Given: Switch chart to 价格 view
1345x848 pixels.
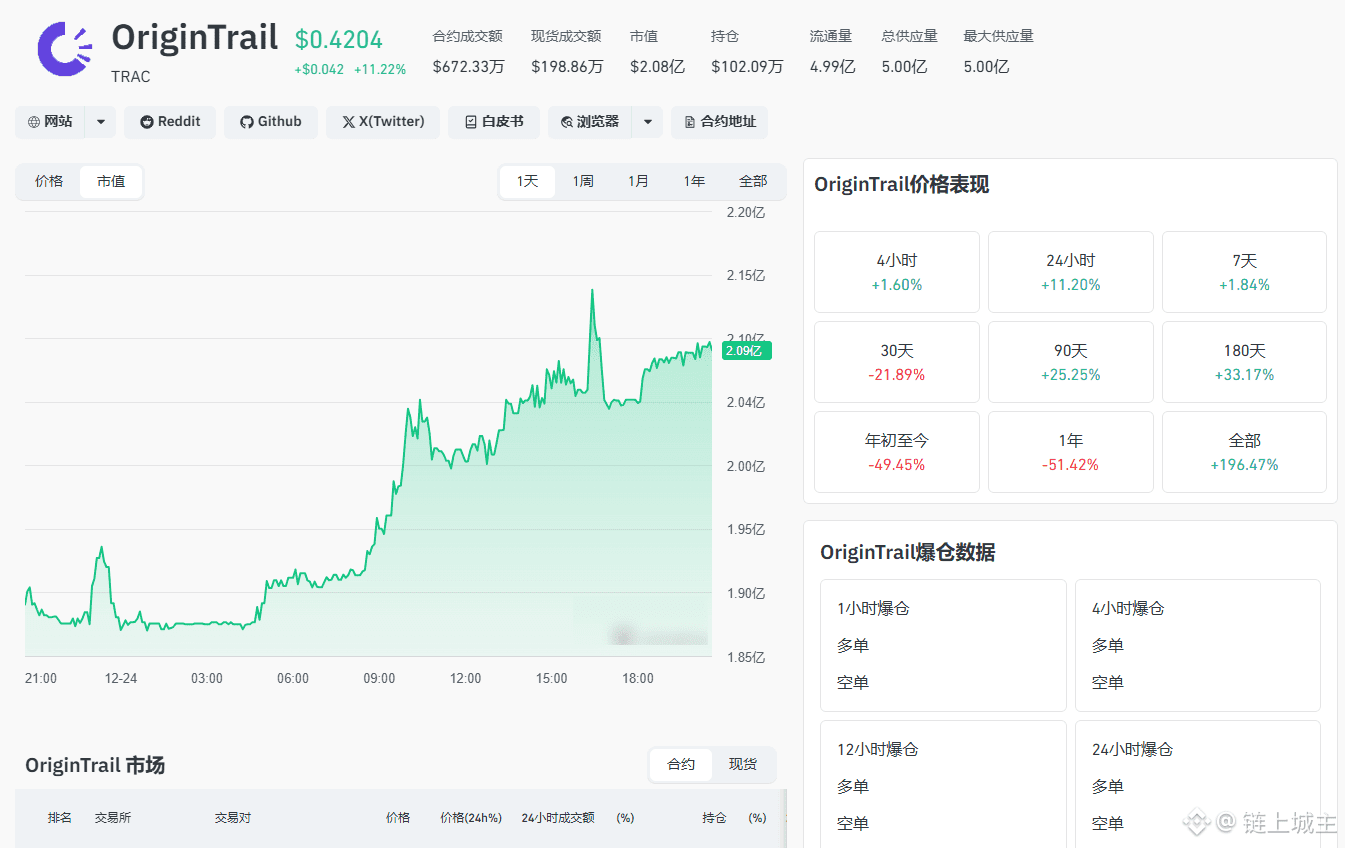Looking at the screenshot, I should (49, 182).
